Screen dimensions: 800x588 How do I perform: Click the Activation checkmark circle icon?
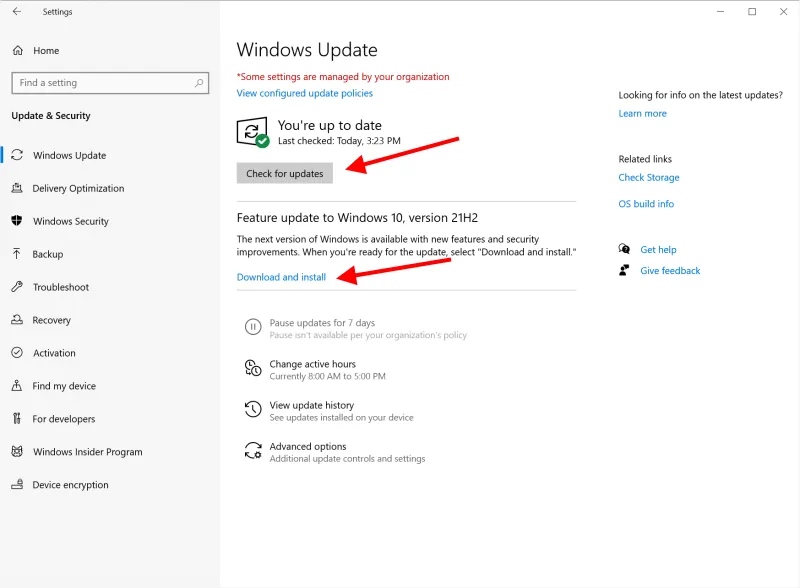[17, 352]
